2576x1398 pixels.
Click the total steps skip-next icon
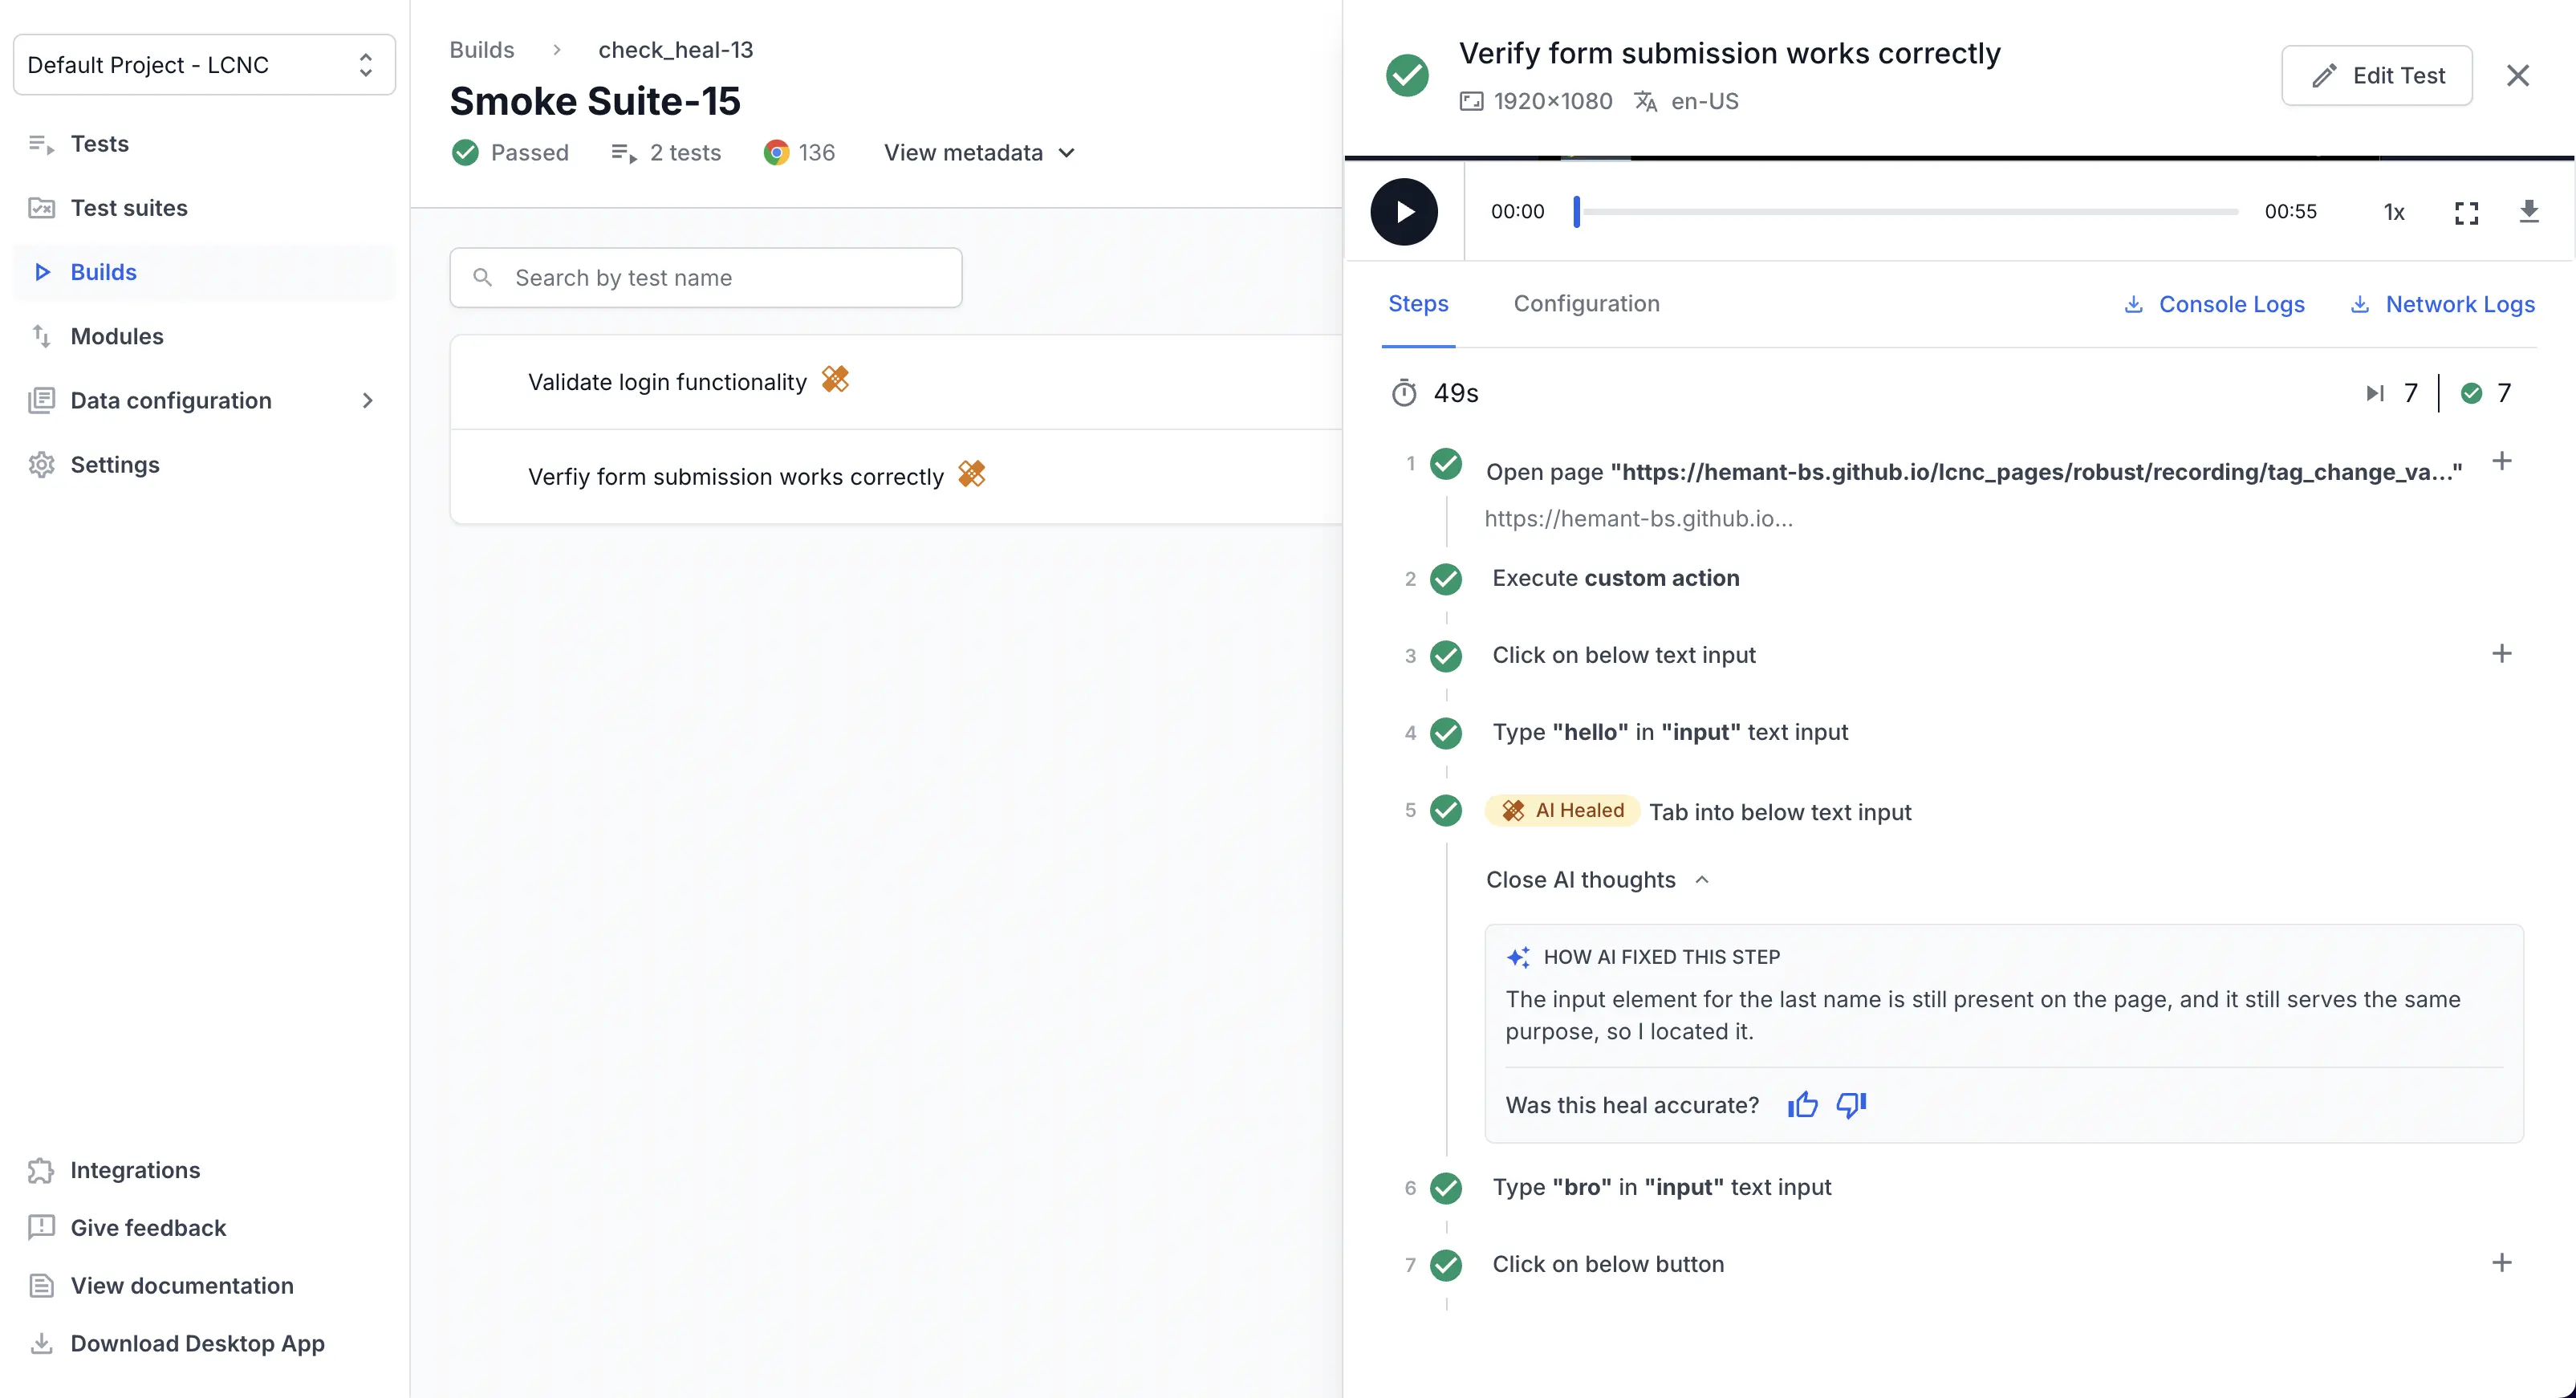2374,393
